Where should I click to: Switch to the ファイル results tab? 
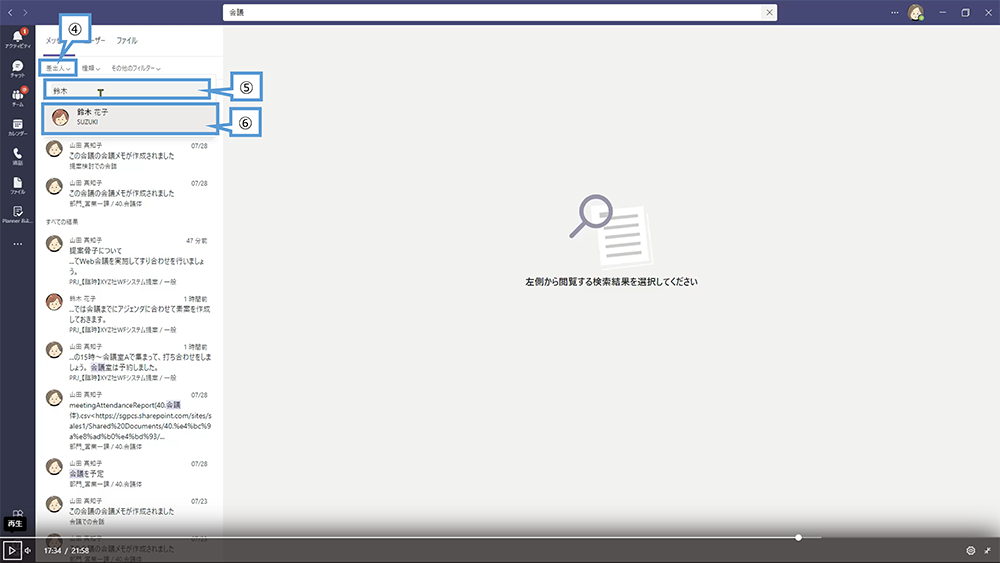(126, 40)
